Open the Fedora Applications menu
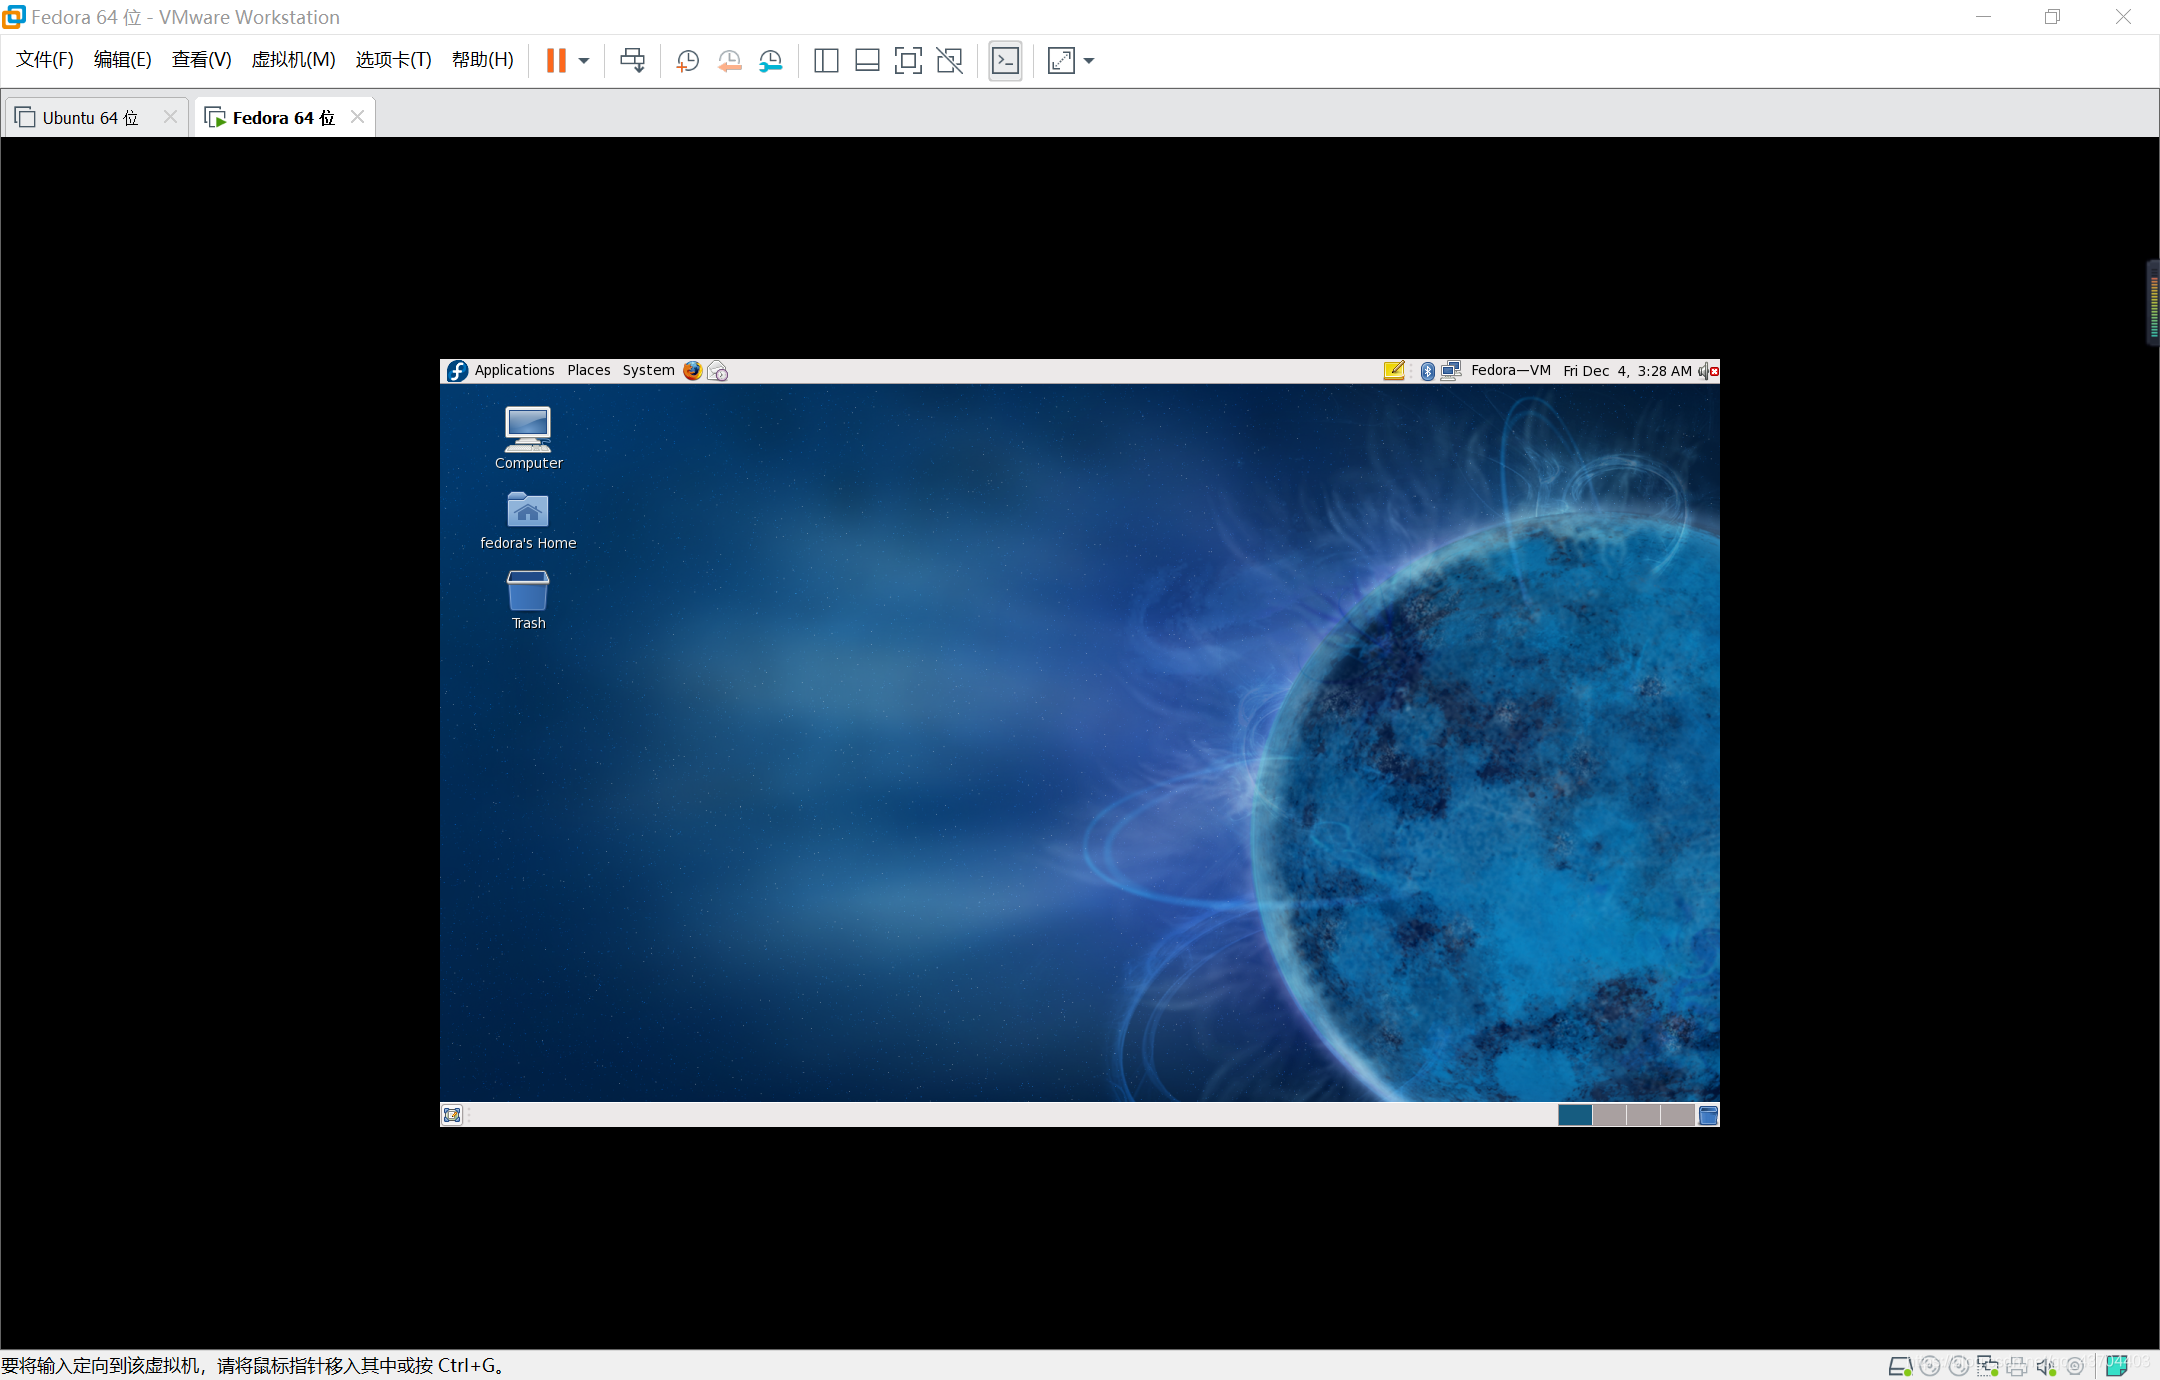The height and width of the screenshot is (1380, 2160). (x=513, y=371)
